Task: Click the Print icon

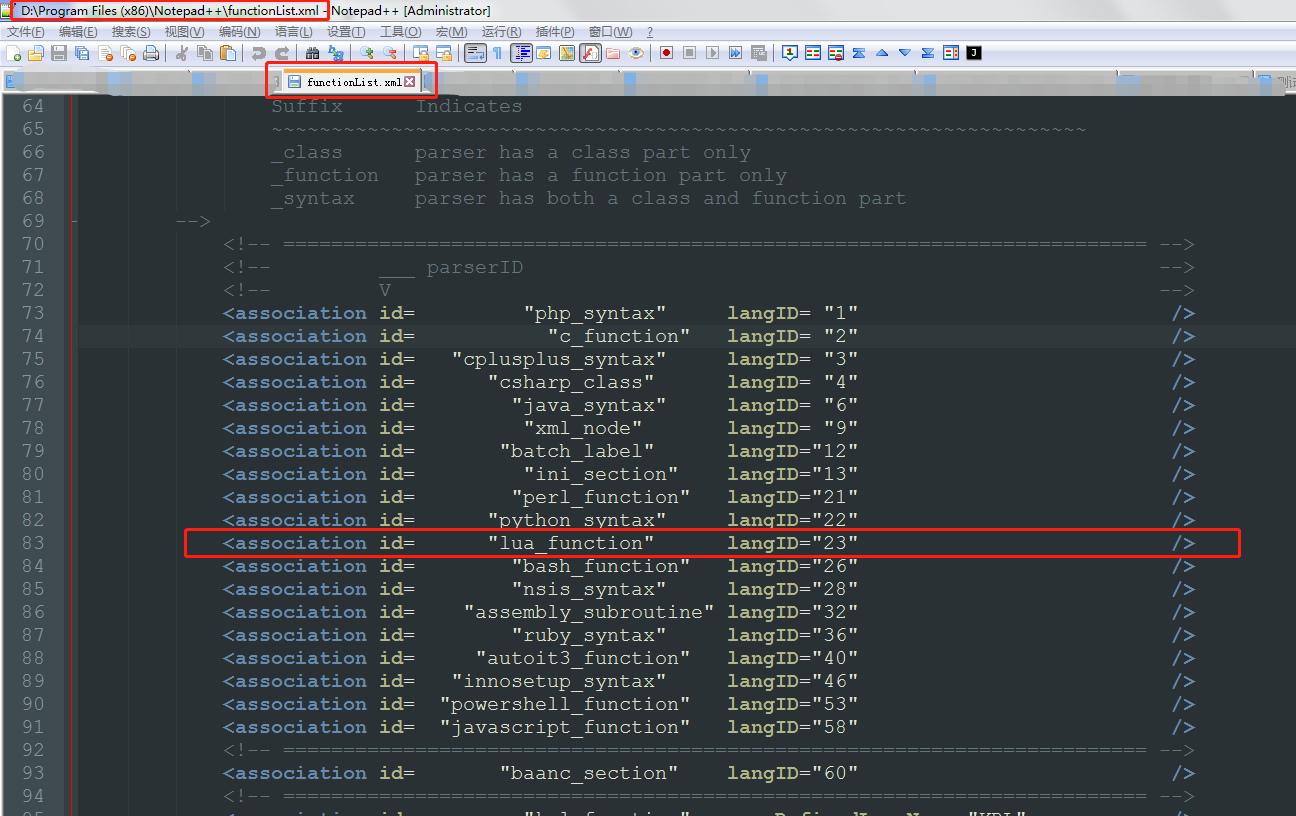Action: point(150,52)
